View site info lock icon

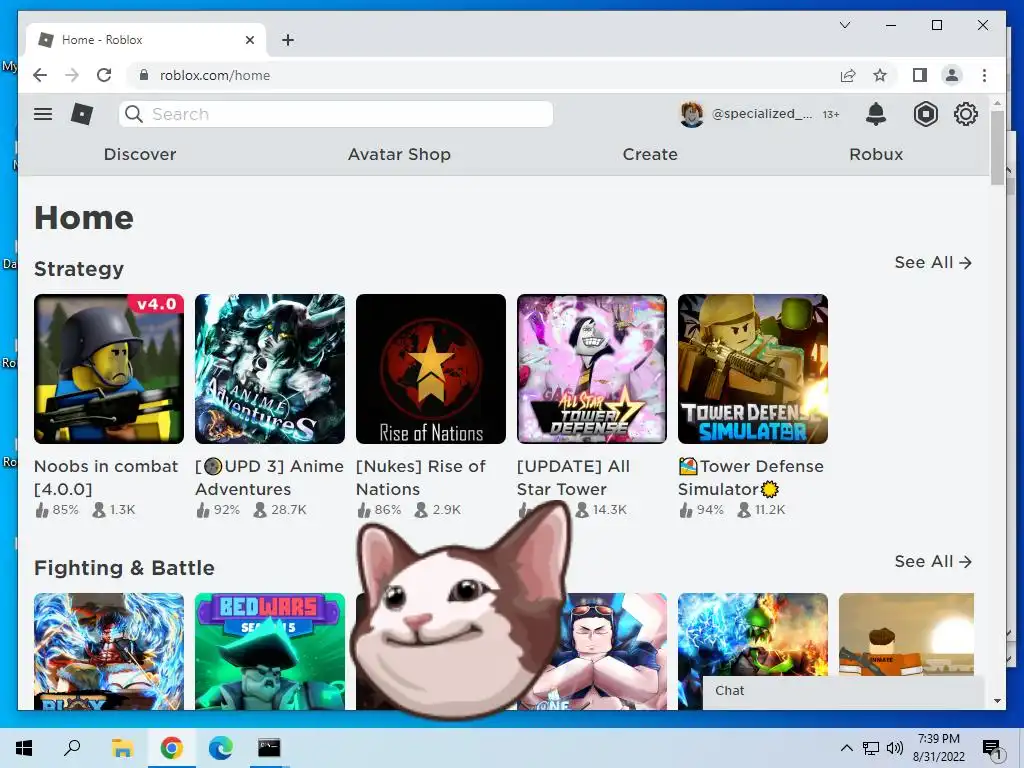click(144, 75)
